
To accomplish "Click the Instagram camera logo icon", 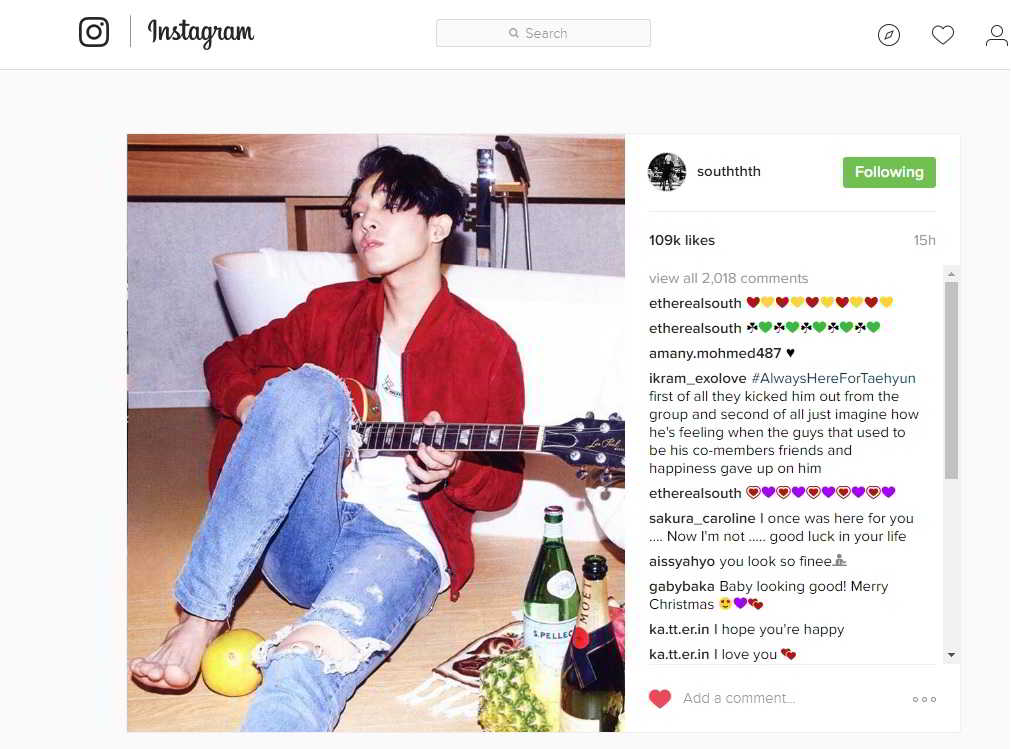I will click(x=93, y=32).
